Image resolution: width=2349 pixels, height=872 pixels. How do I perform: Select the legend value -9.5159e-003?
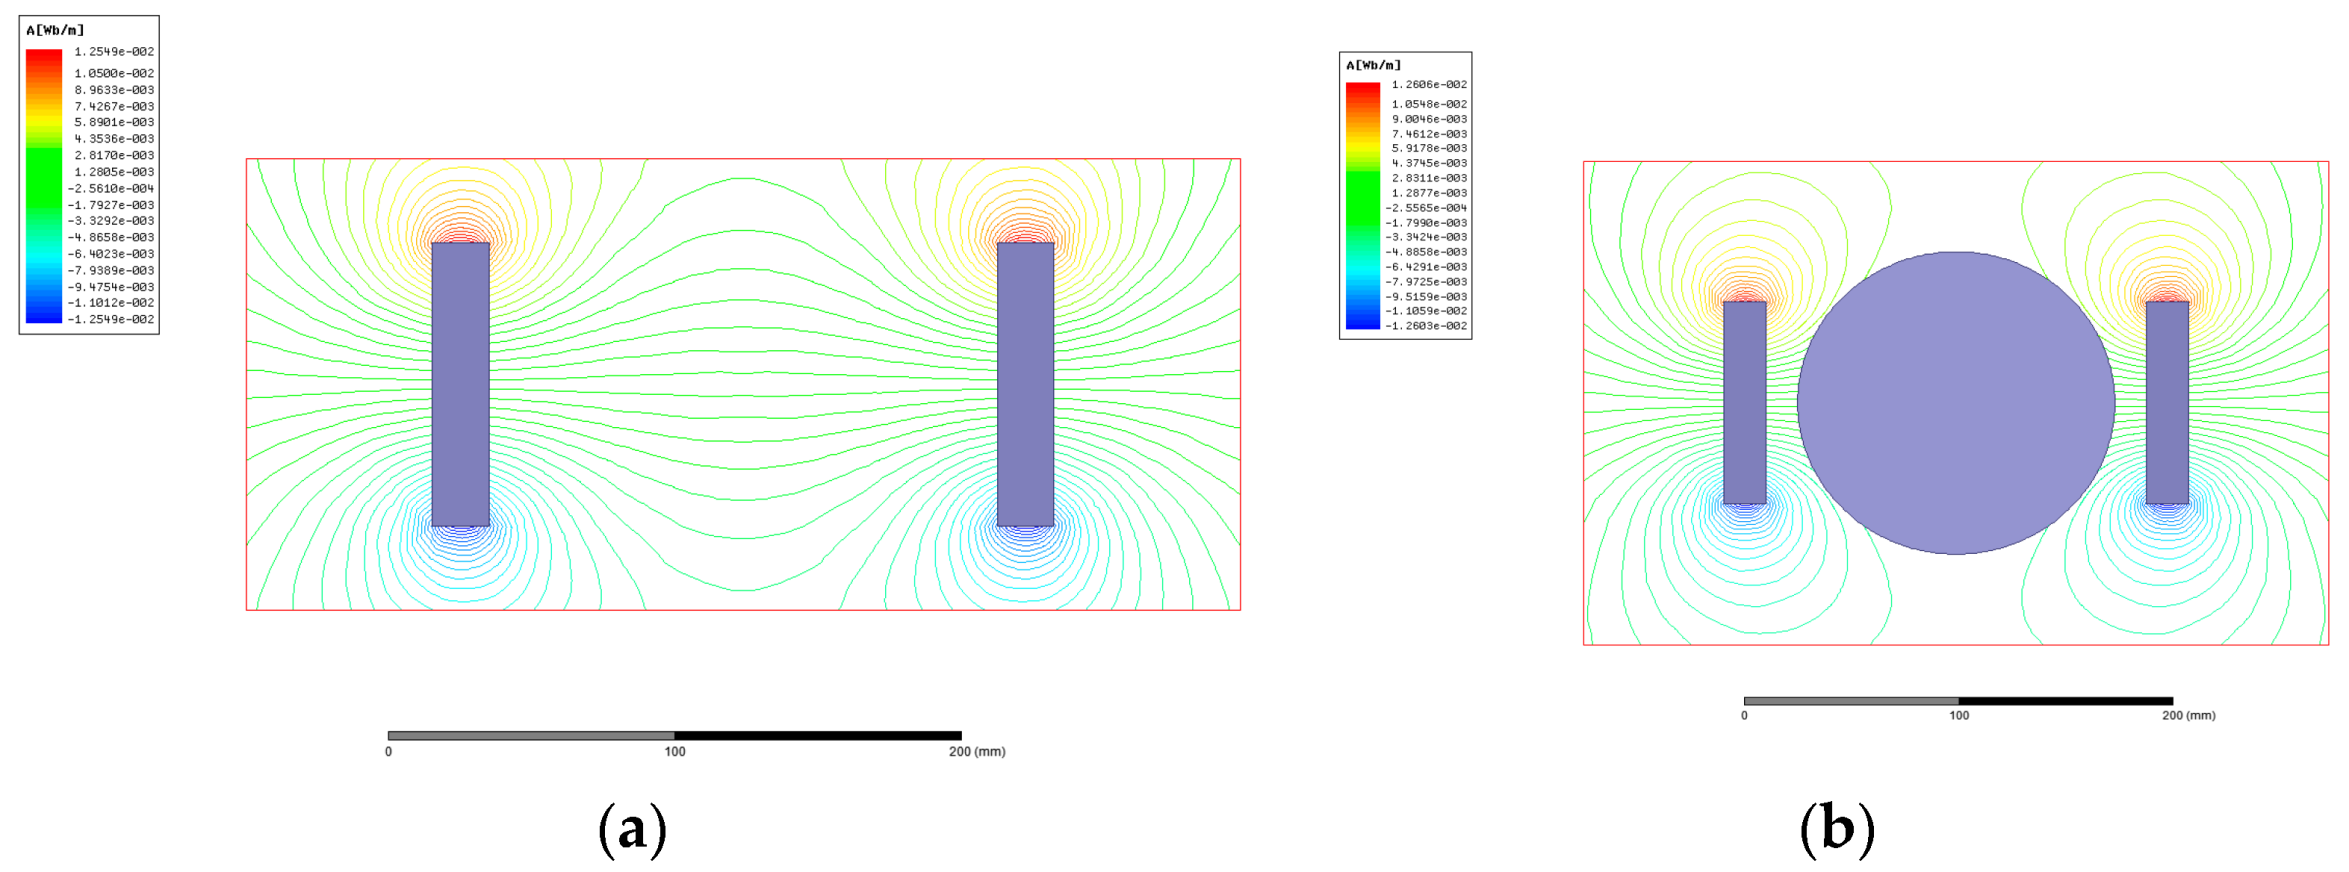[1426, 297]
